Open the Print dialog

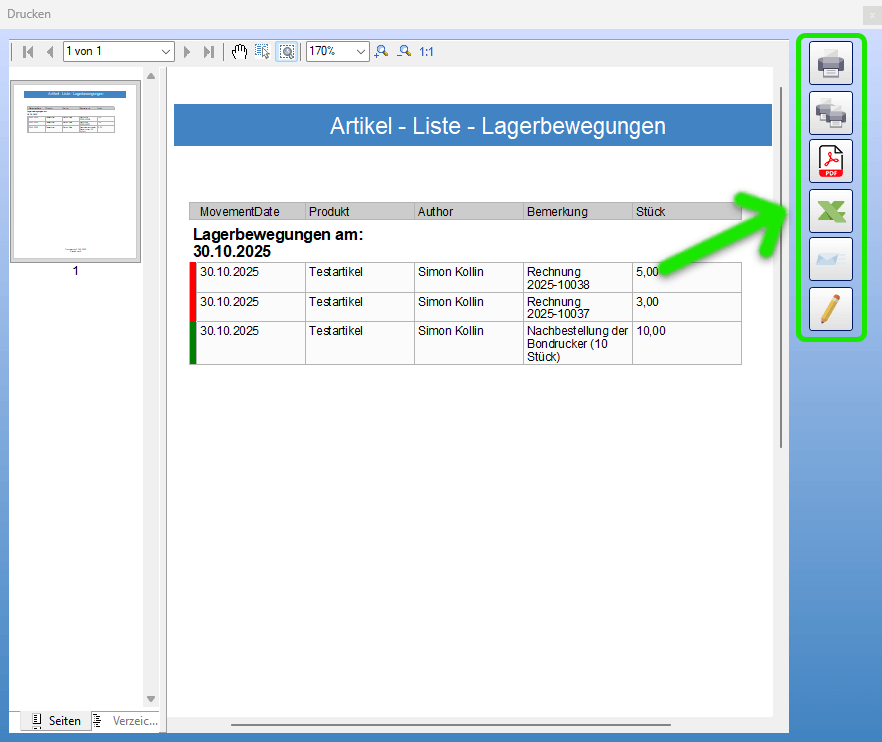tap(831, 62)
